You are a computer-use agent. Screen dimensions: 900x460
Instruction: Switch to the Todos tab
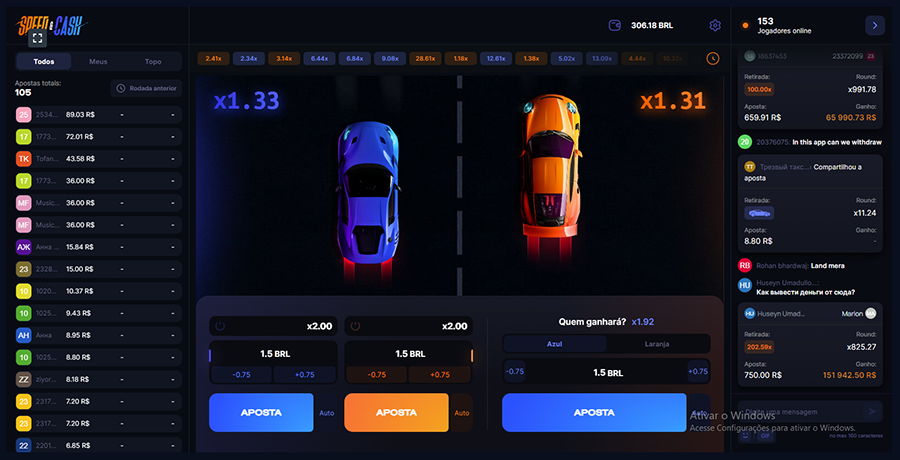[x=44, y=61]
